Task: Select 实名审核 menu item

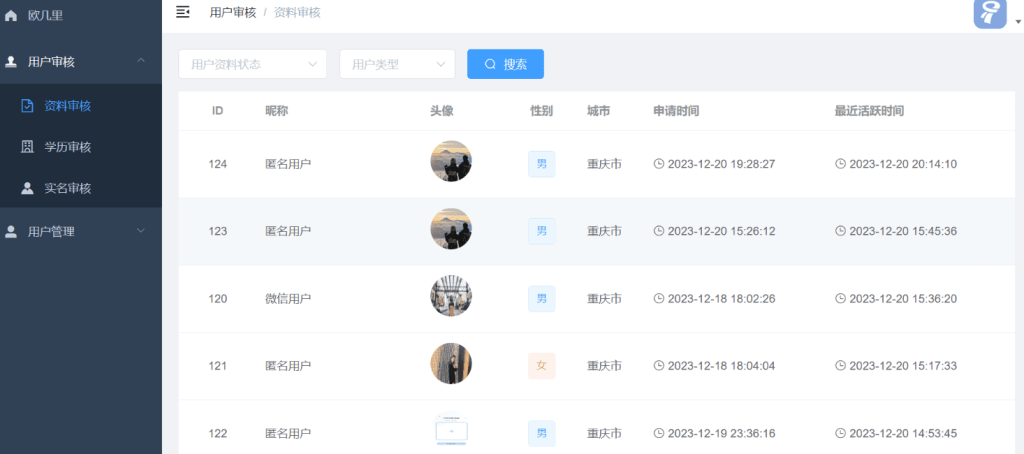Action: (68, 188)
